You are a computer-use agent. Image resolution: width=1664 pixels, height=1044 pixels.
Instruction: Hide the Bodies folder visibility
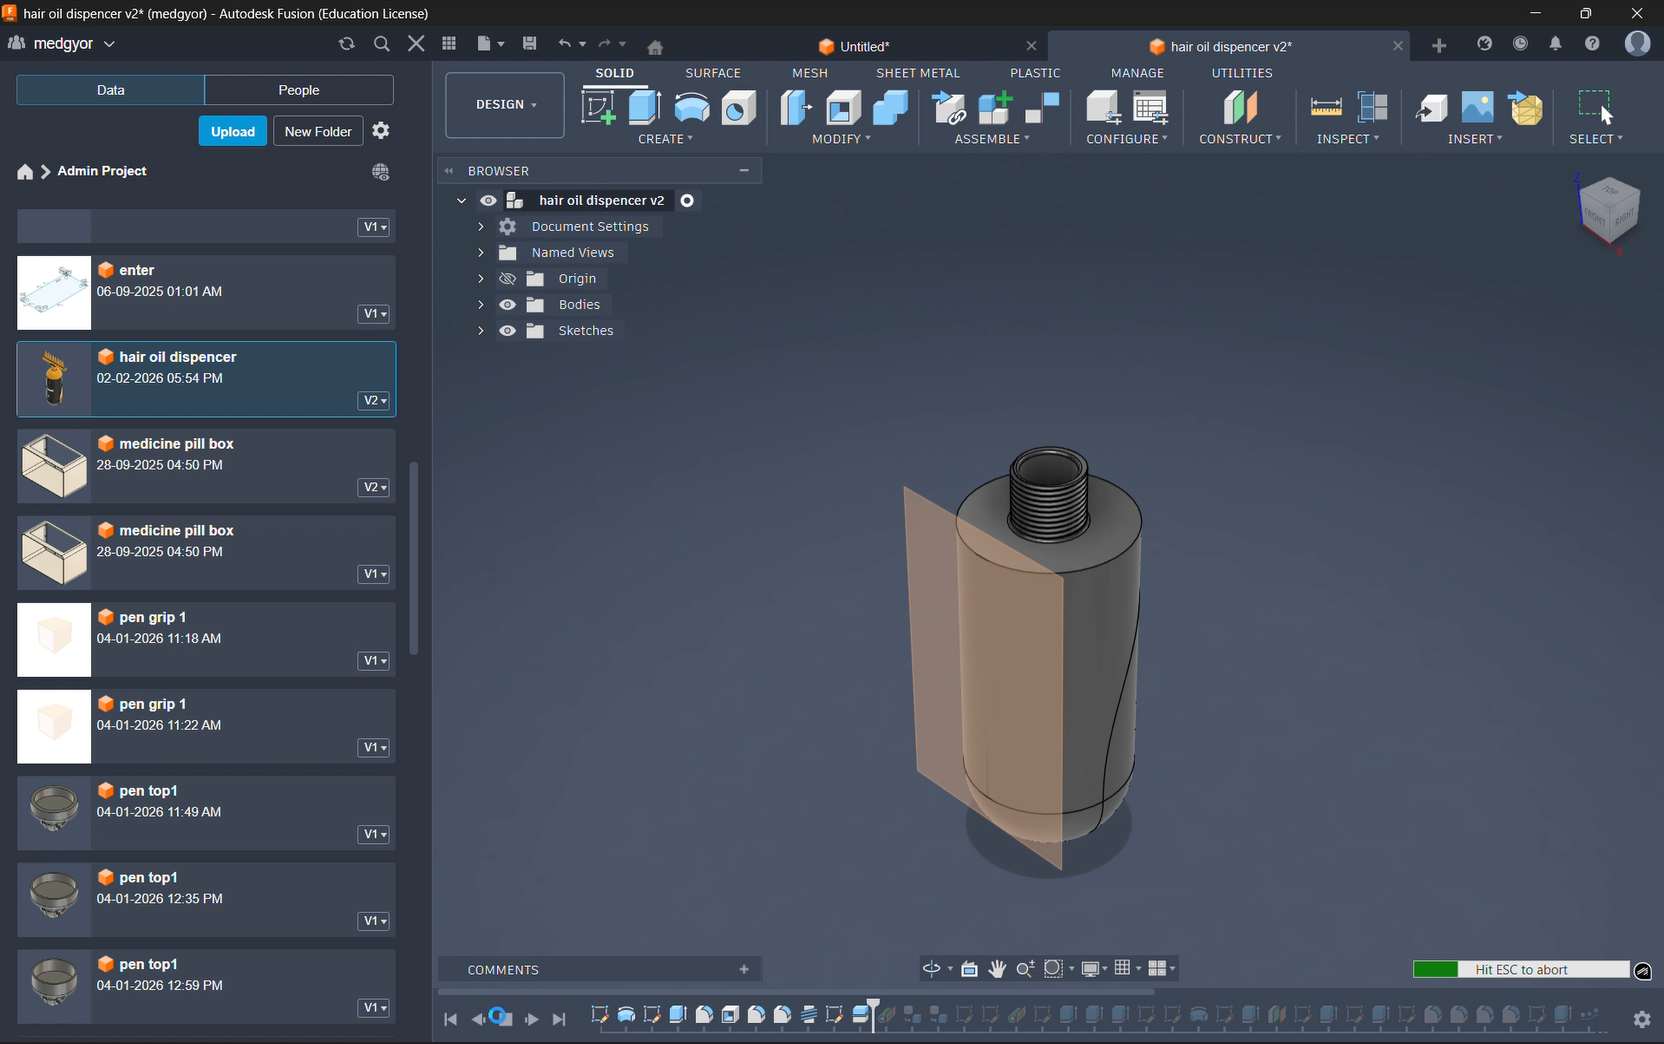(x=508, y=305)
